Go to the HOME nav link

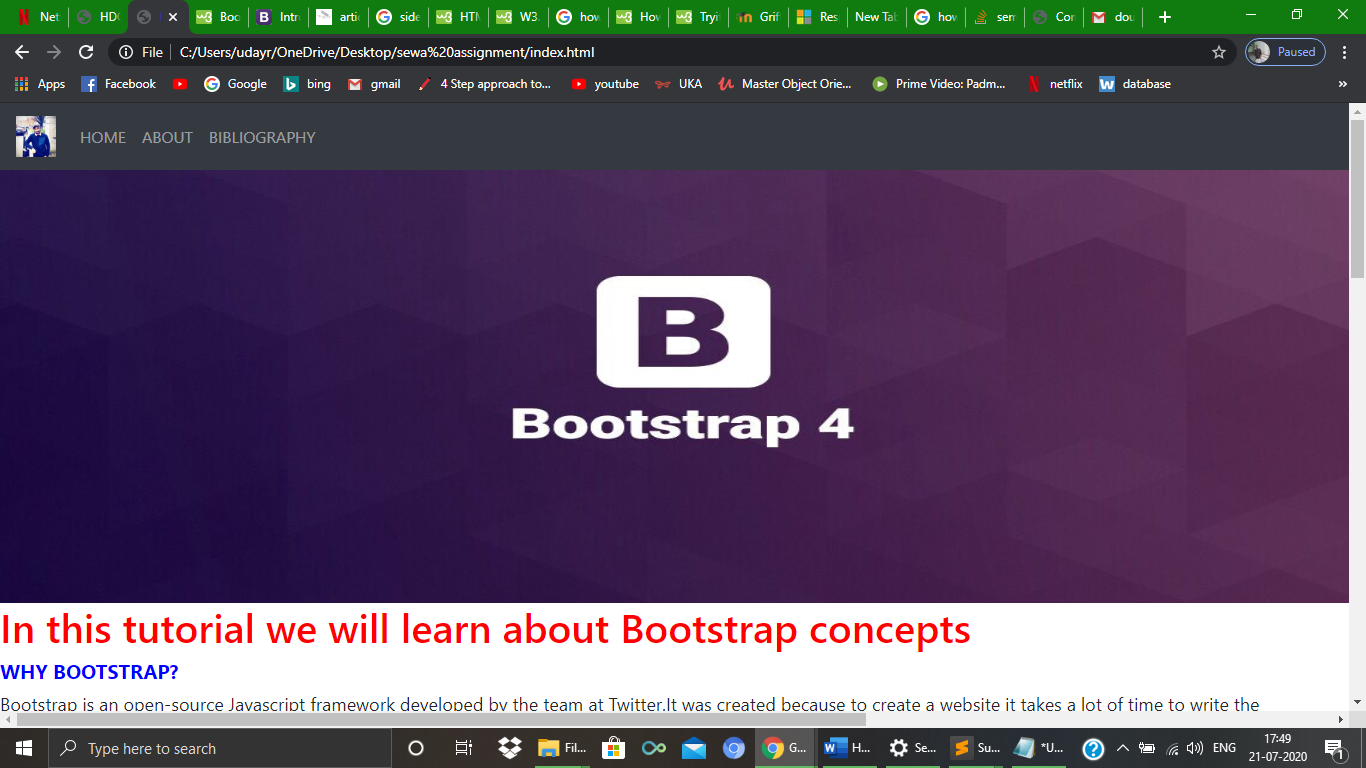[103, 138]
